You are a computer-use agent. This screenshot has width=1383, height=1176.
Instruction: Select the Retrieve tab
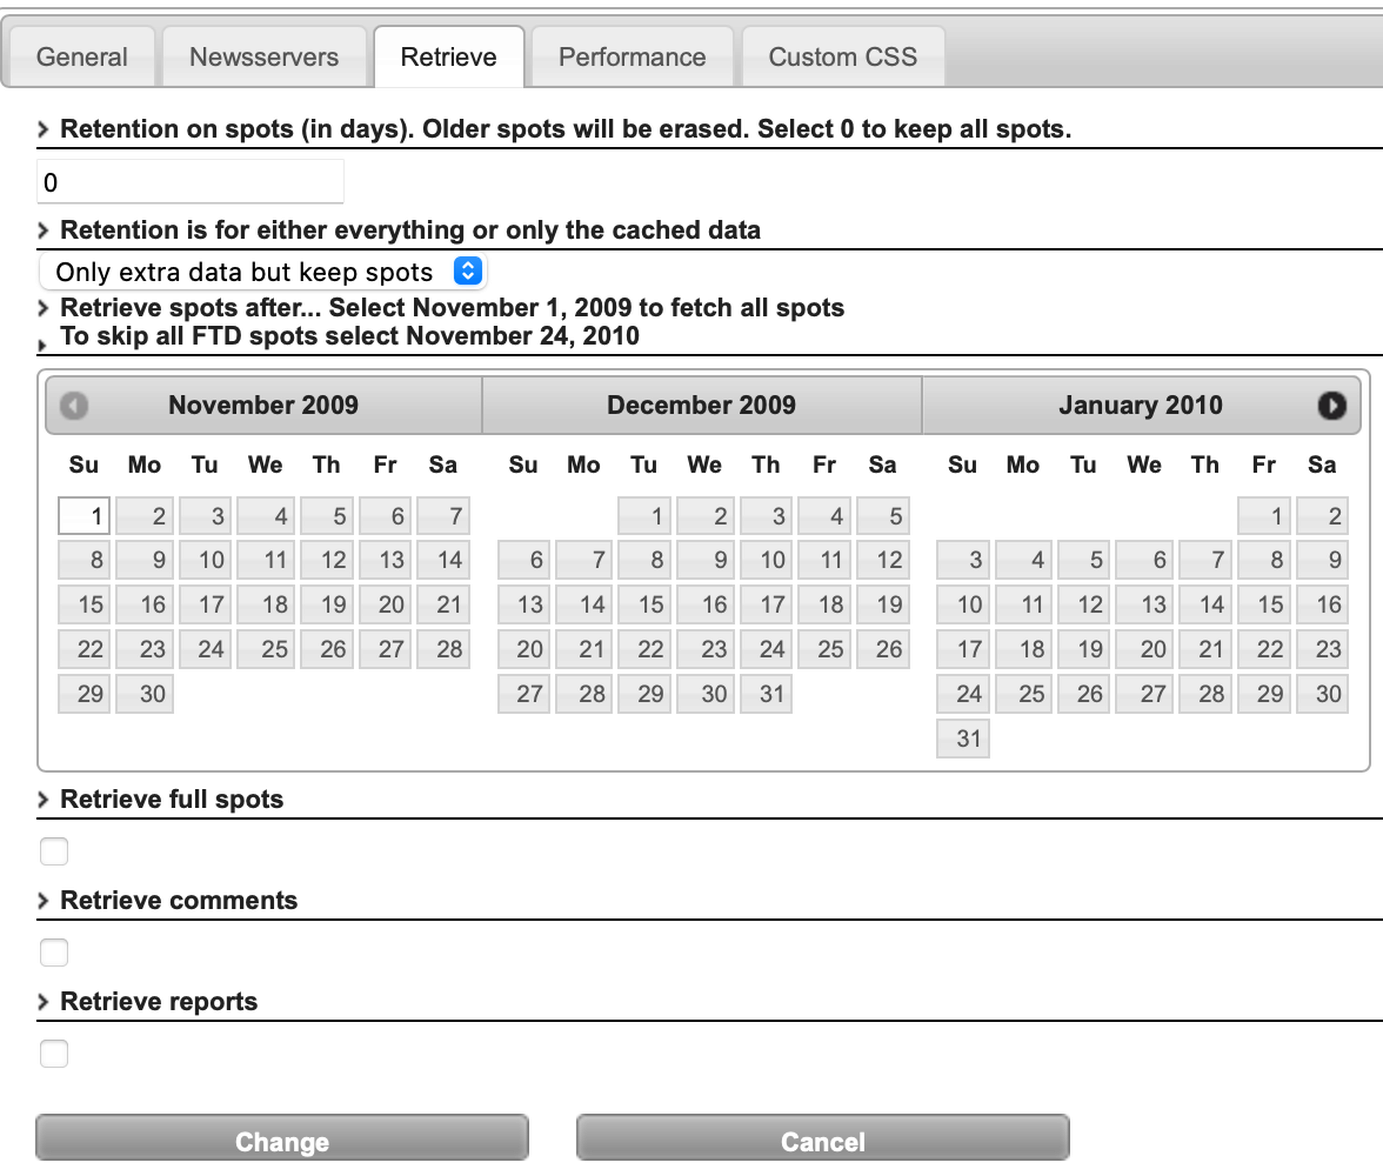449,57
